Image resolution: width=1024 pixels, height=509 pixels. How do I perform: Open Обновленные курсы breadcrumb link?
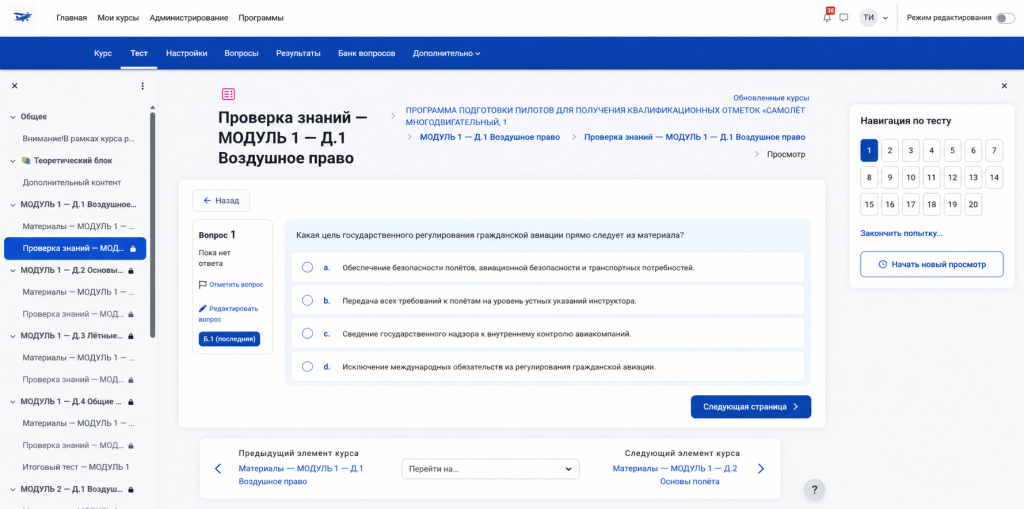771,98
